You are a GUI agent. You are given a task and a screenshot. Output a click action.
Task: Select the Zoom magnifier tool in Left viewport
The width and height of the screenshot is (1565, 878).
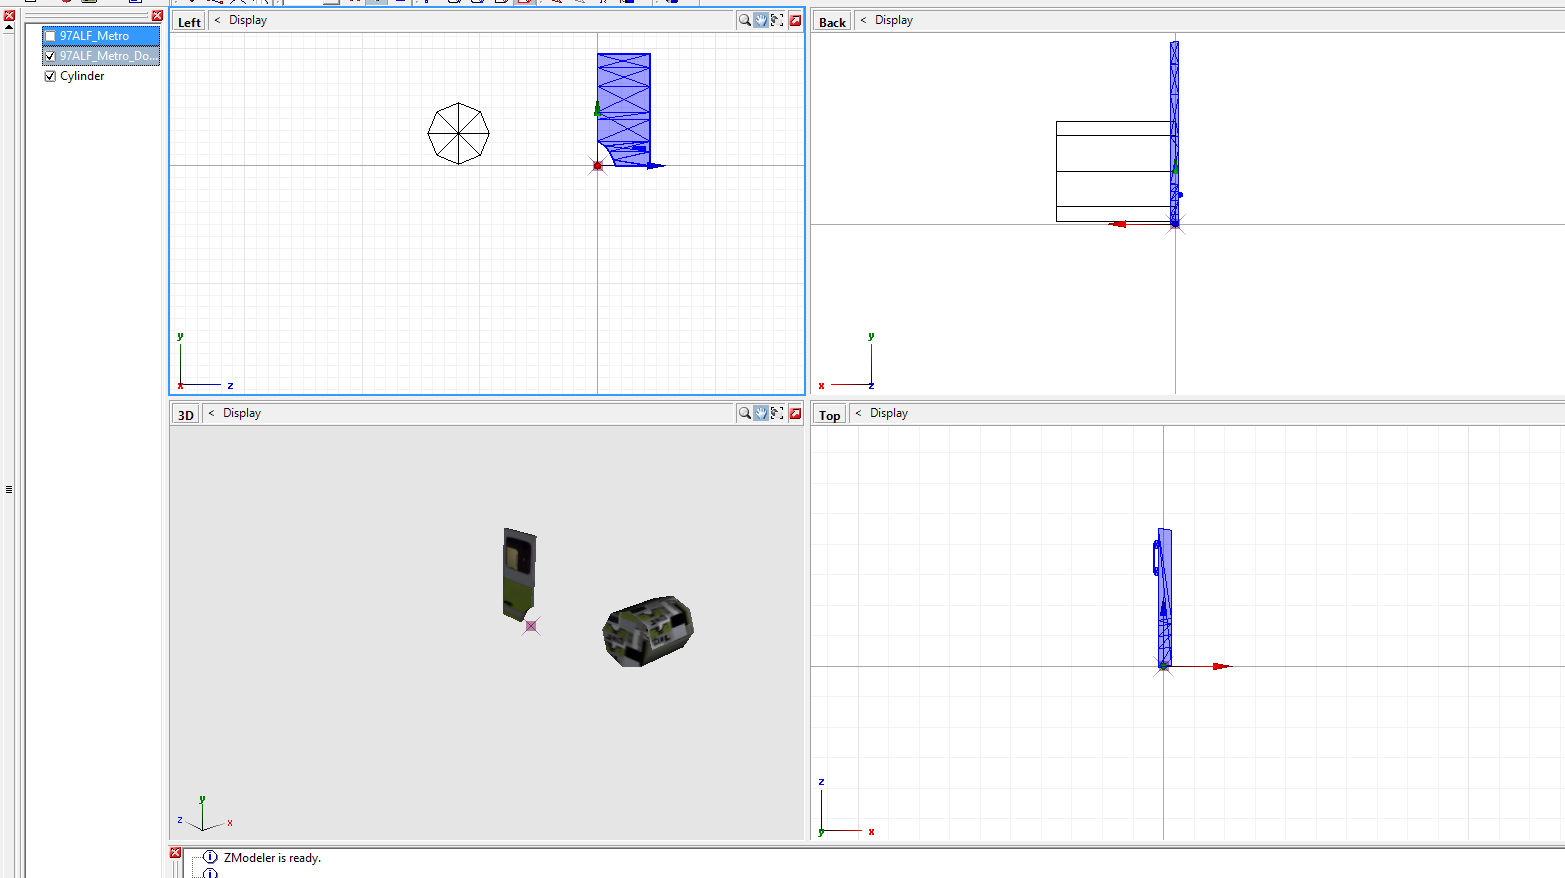coord(745,19)
